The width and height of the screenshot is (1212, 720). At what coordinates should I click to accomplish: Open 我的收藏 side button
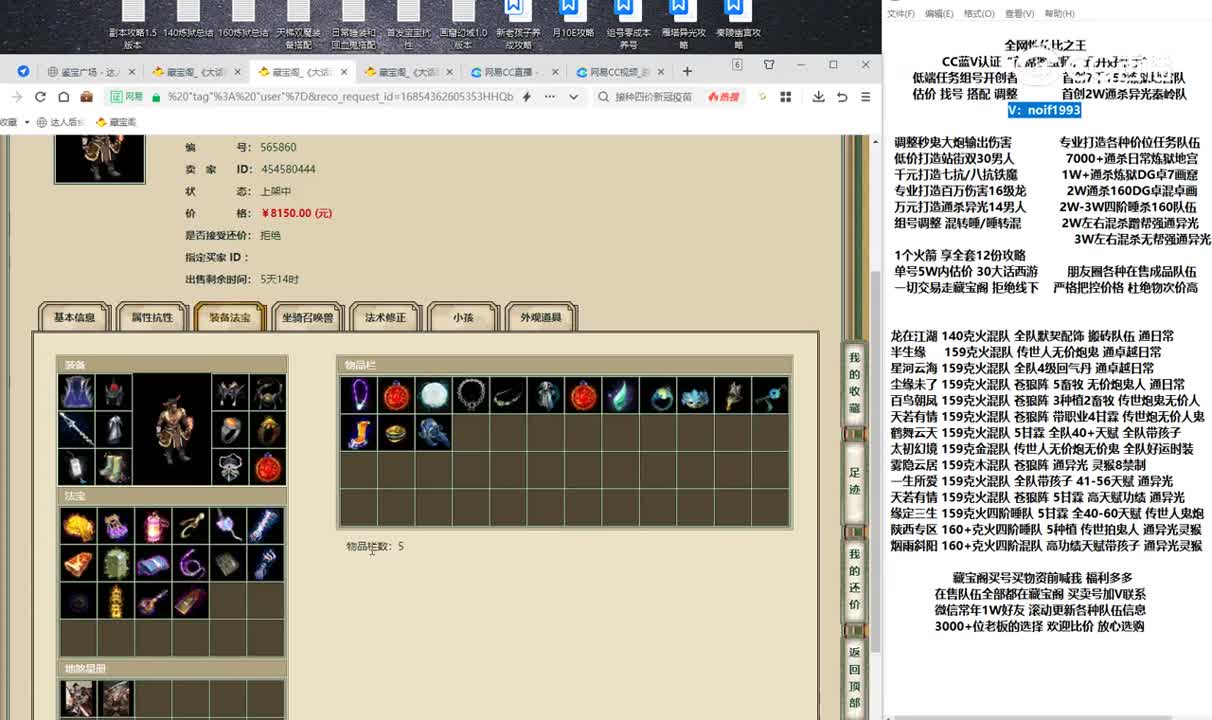tap(854, 383)
